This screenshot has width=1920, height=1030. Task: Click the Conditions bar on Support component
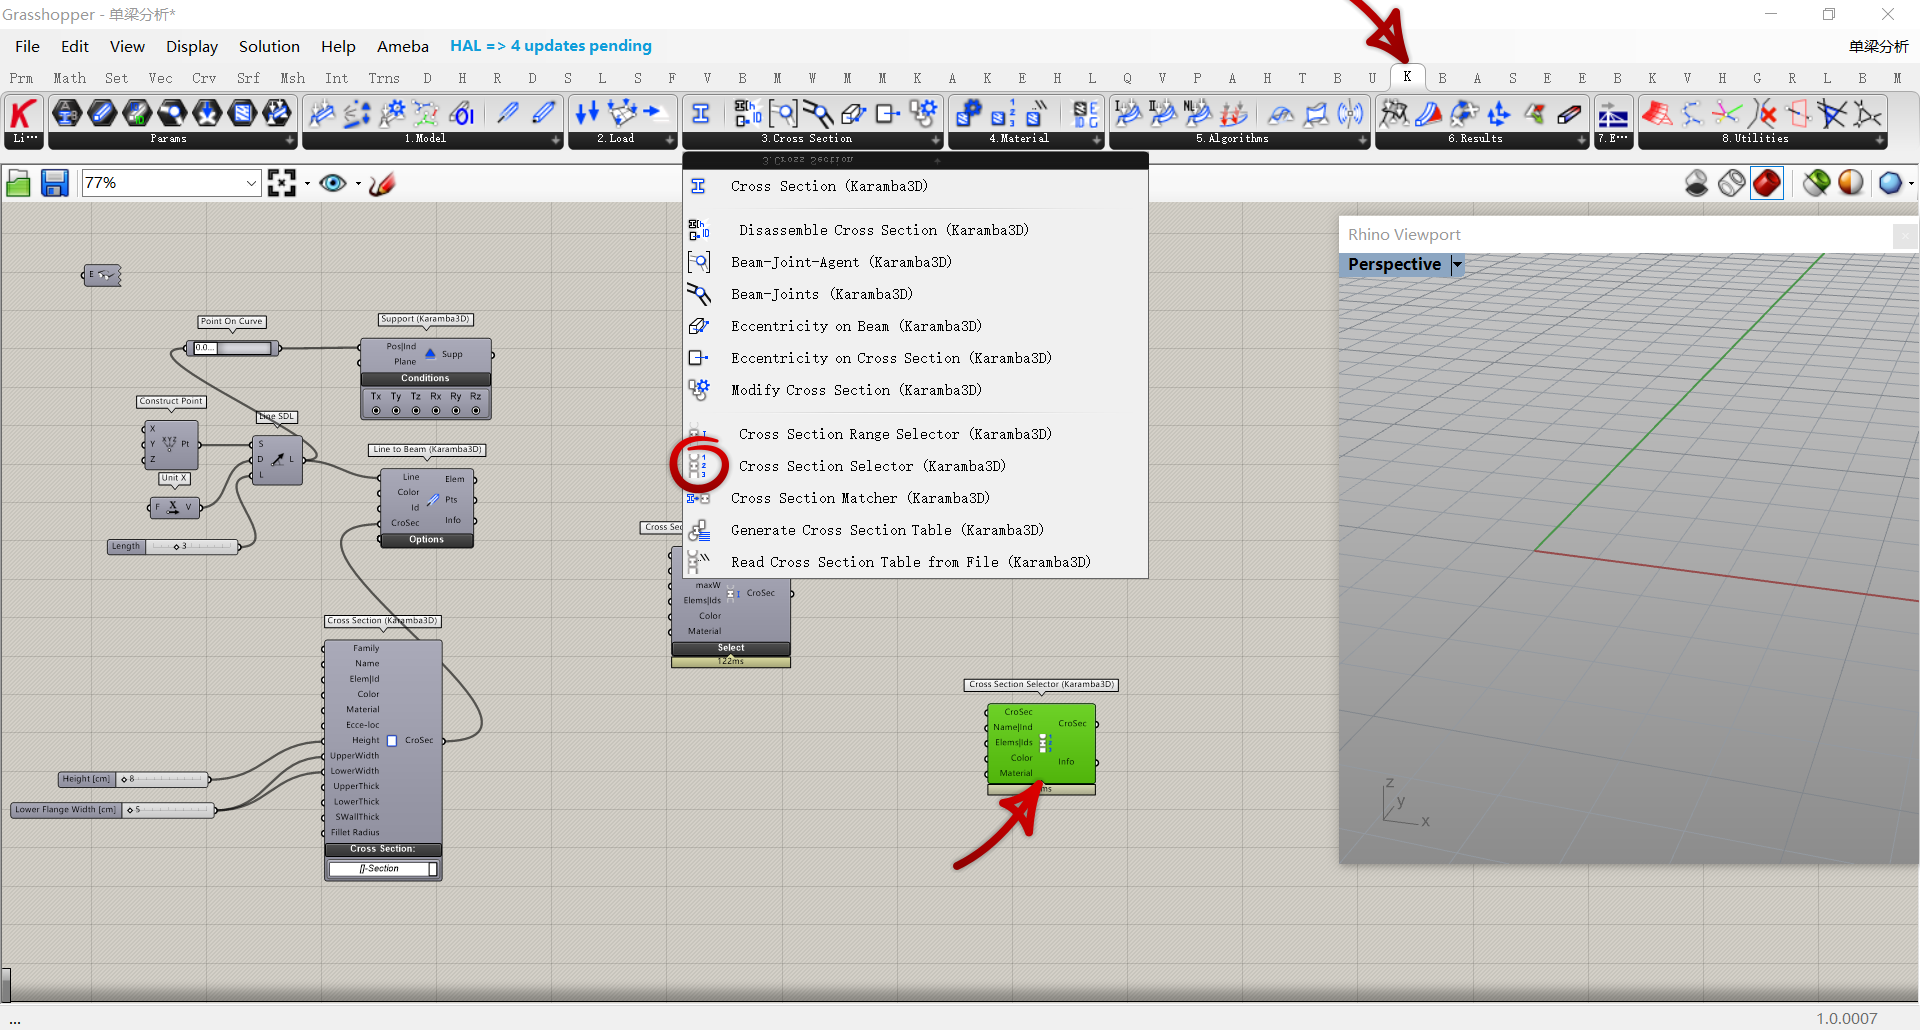coord(425,378)
